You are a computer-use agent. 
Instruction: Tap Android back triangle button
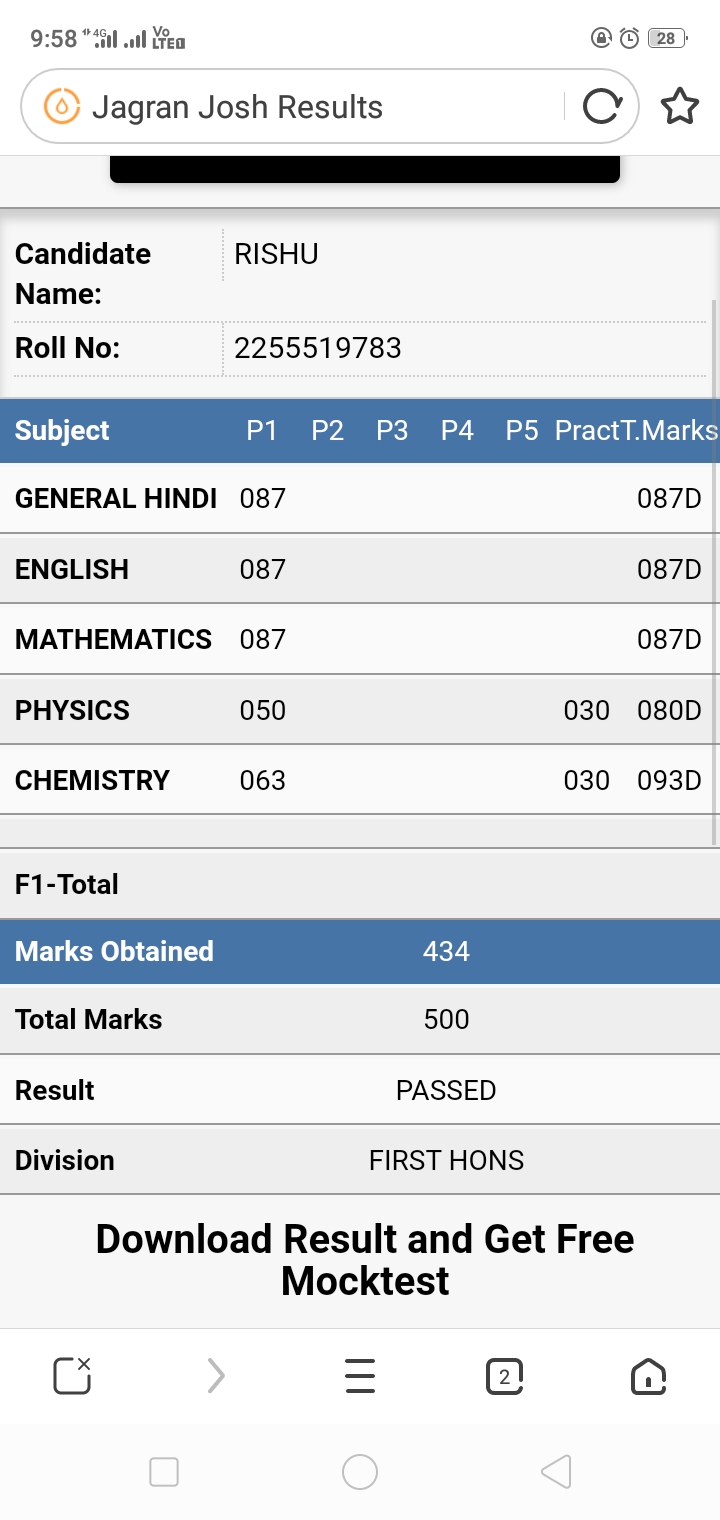pos(556,1472)
